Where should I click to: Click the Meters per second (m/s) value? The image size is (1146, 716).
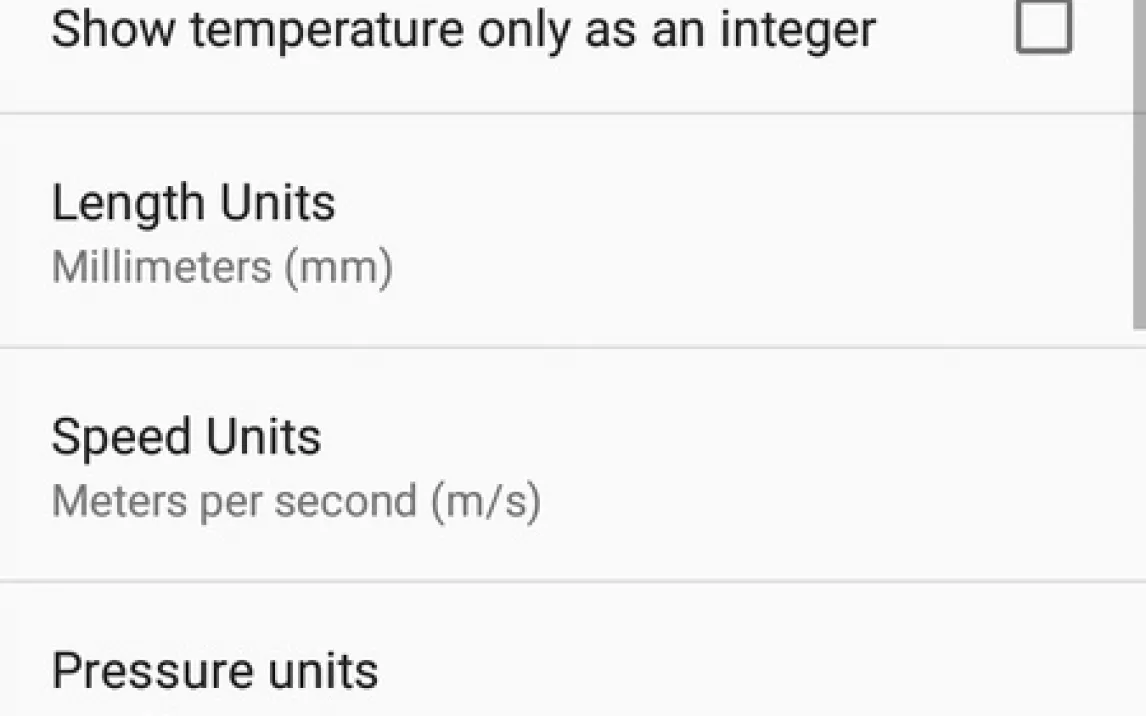[297, 502]
